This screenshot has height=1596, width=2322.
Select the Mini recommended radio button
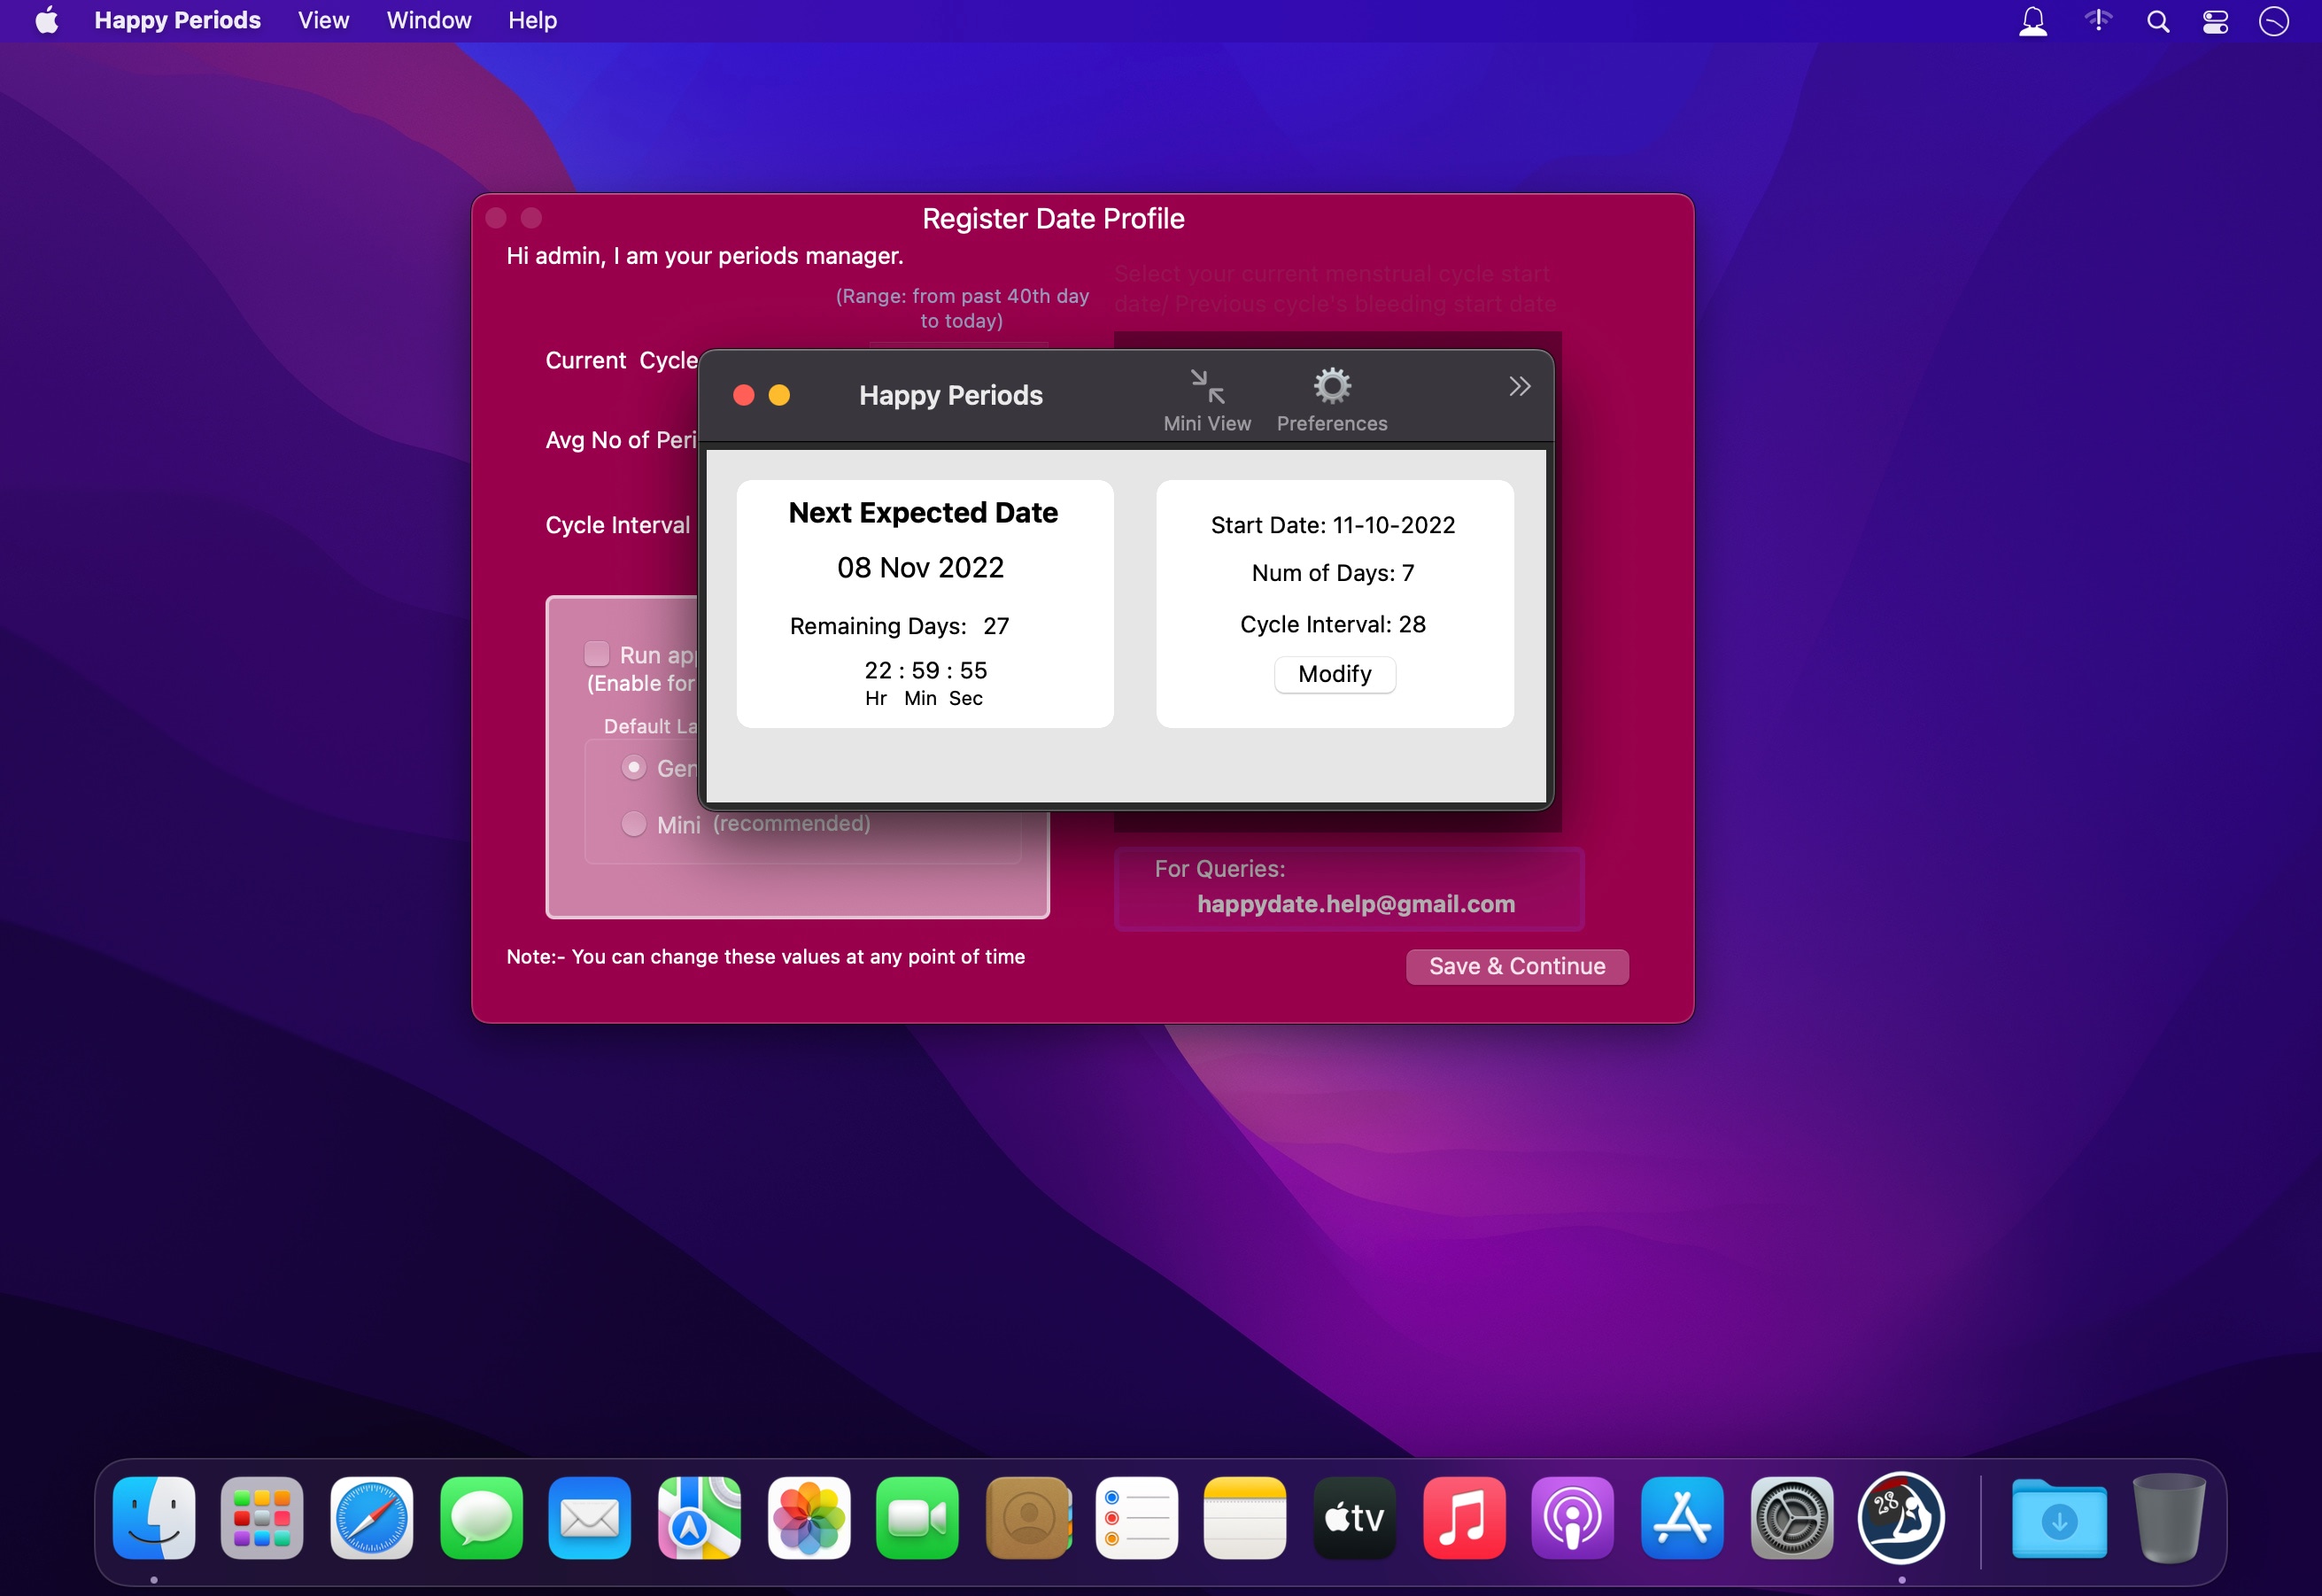(x=633, y=824)
